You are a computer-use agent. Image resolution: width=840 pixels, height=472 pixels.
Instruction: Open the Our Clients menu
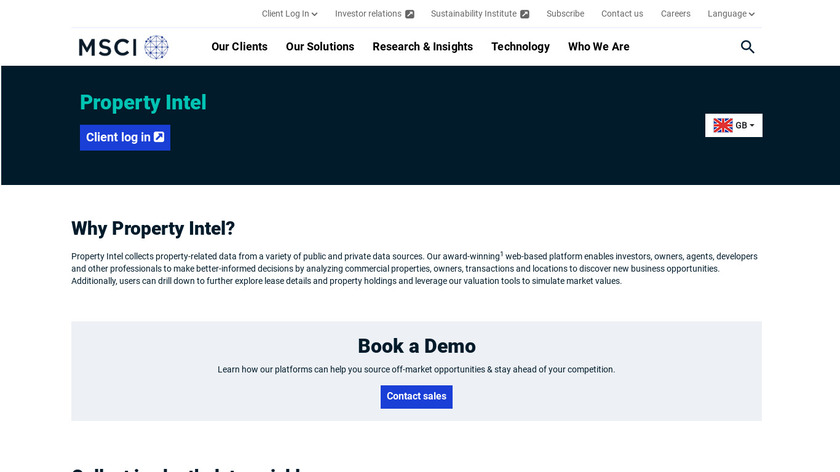(x=239, y=47)
